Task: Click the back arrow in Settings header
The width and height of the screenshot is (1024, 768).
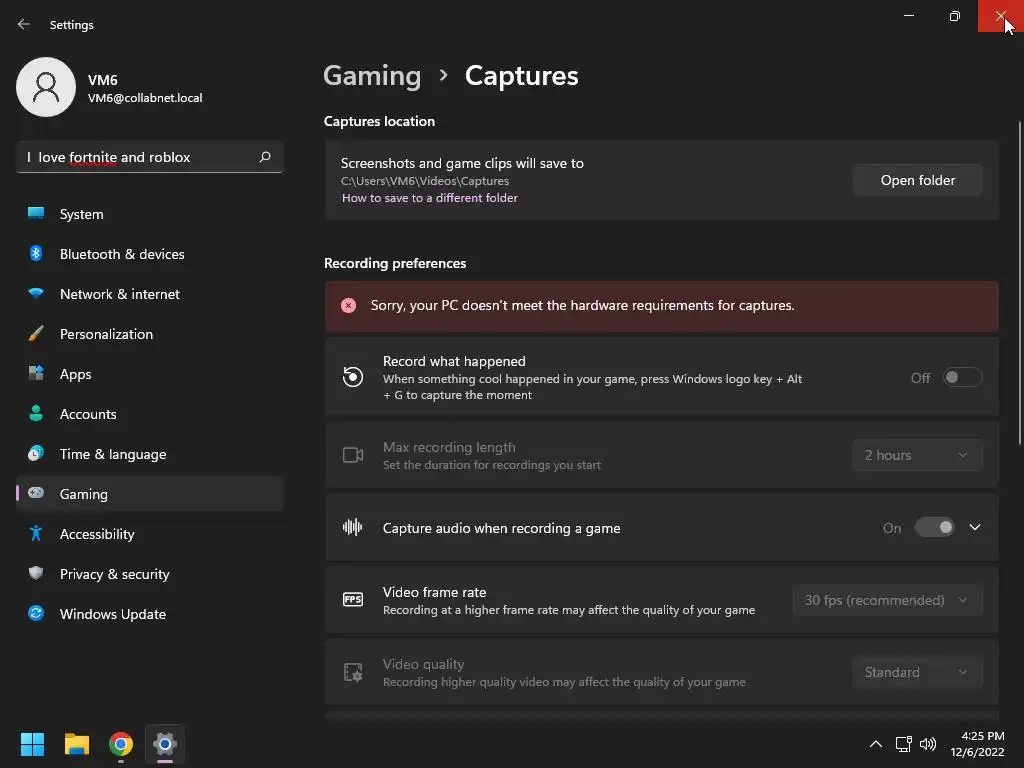Action: pos(24,24)
